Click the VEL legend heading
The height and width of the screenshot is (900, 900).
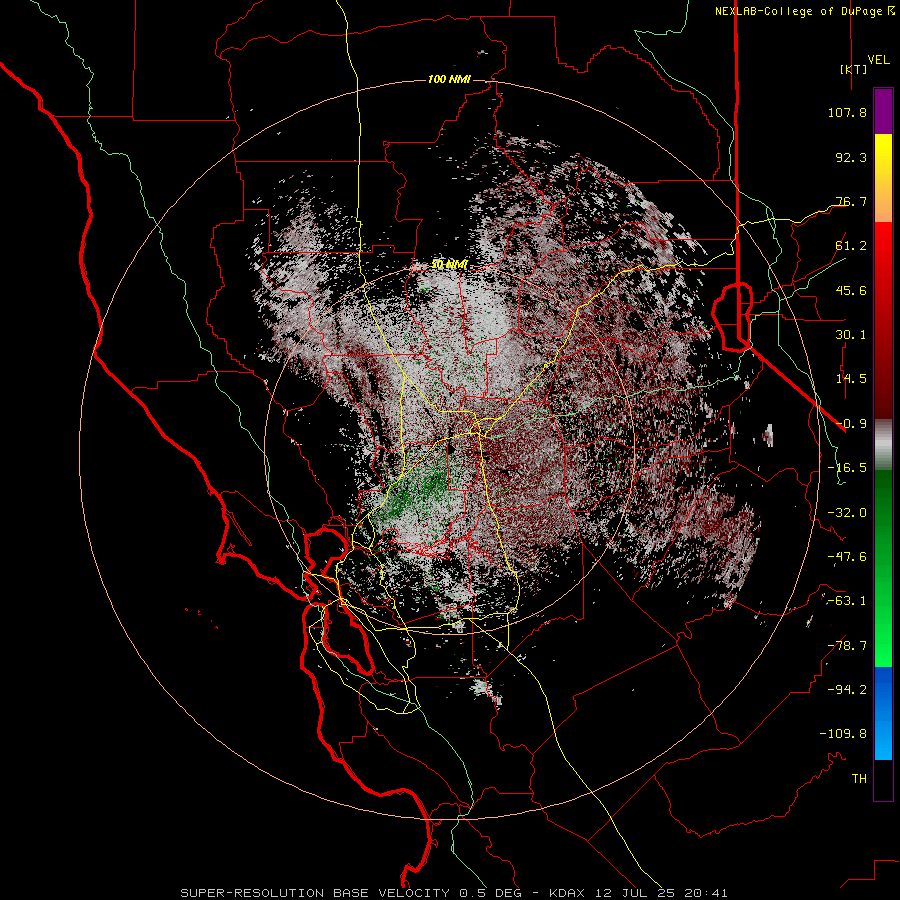(x=878, y=60)
